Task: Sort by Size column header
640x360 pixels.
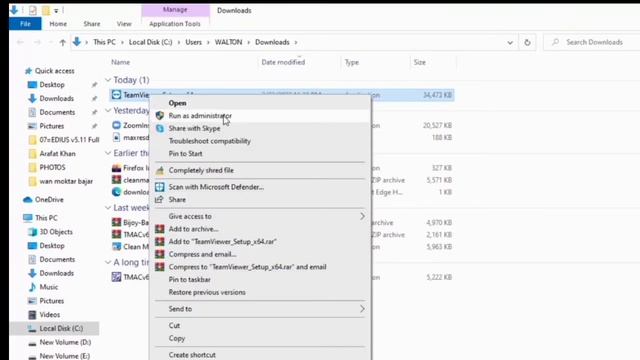Action: 420,62
